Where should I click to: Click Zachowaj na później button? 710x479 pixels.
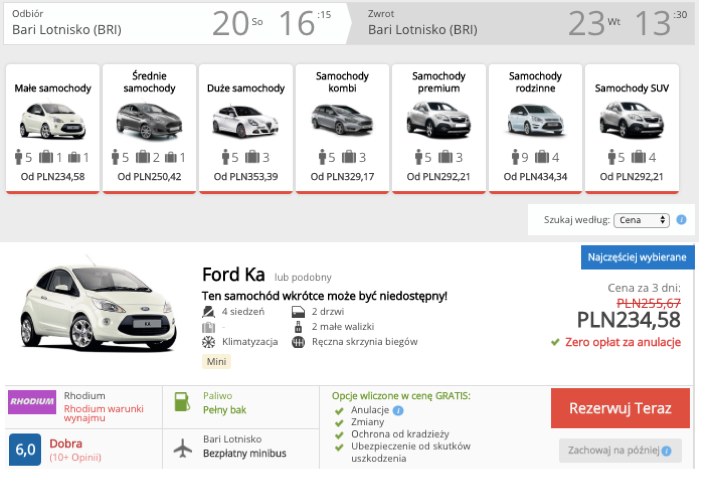click(x=620, y=450)
